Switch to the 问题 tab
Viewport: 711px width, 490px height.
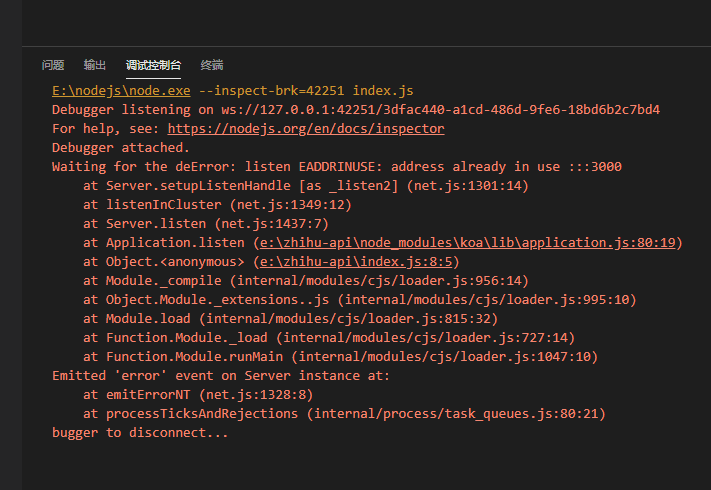pos(53,65)
